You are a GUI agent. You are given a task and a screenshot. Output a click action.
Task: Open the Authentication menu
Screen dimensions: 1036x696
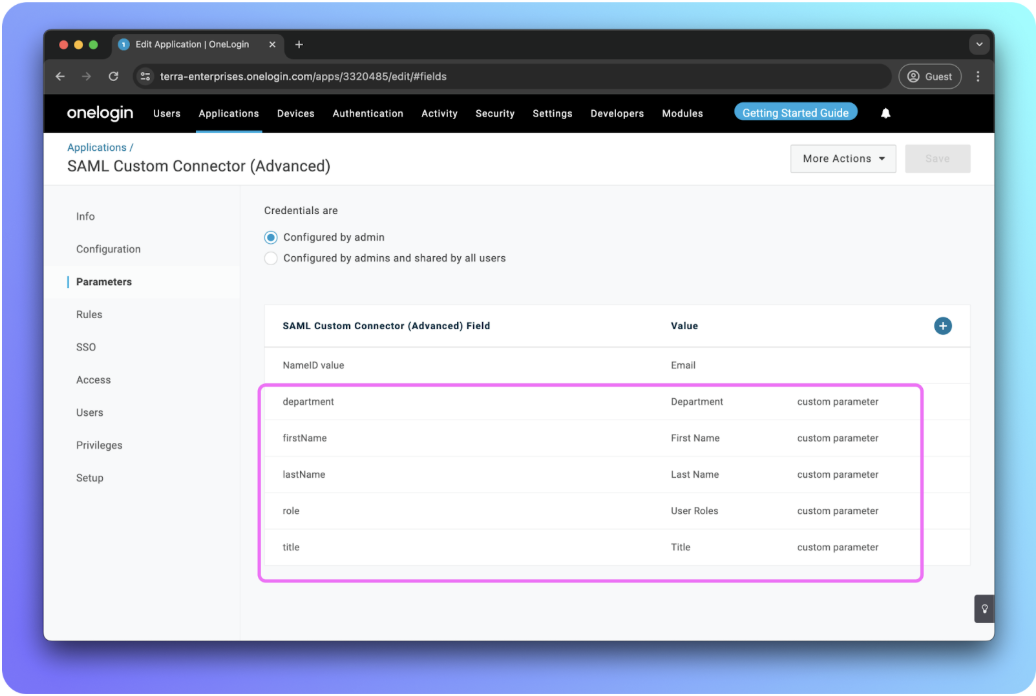(x=368, y=114)
